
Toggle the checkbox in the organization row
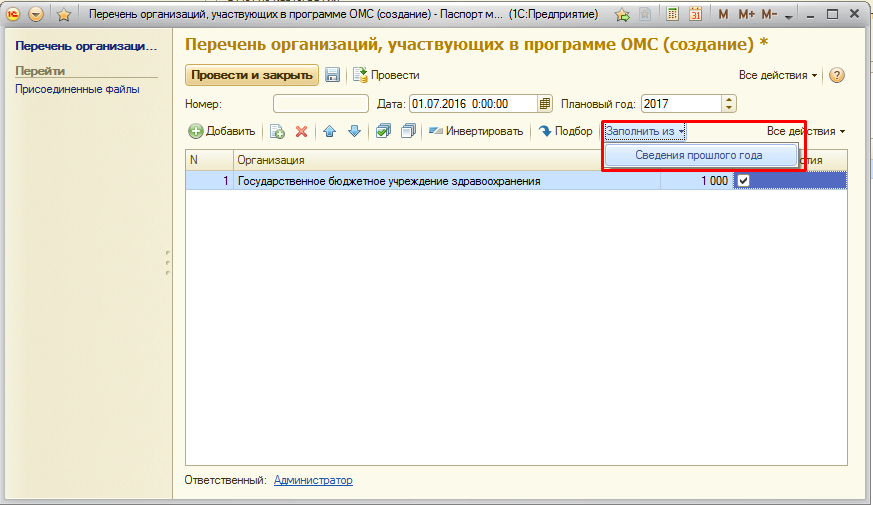coord(743,181)
